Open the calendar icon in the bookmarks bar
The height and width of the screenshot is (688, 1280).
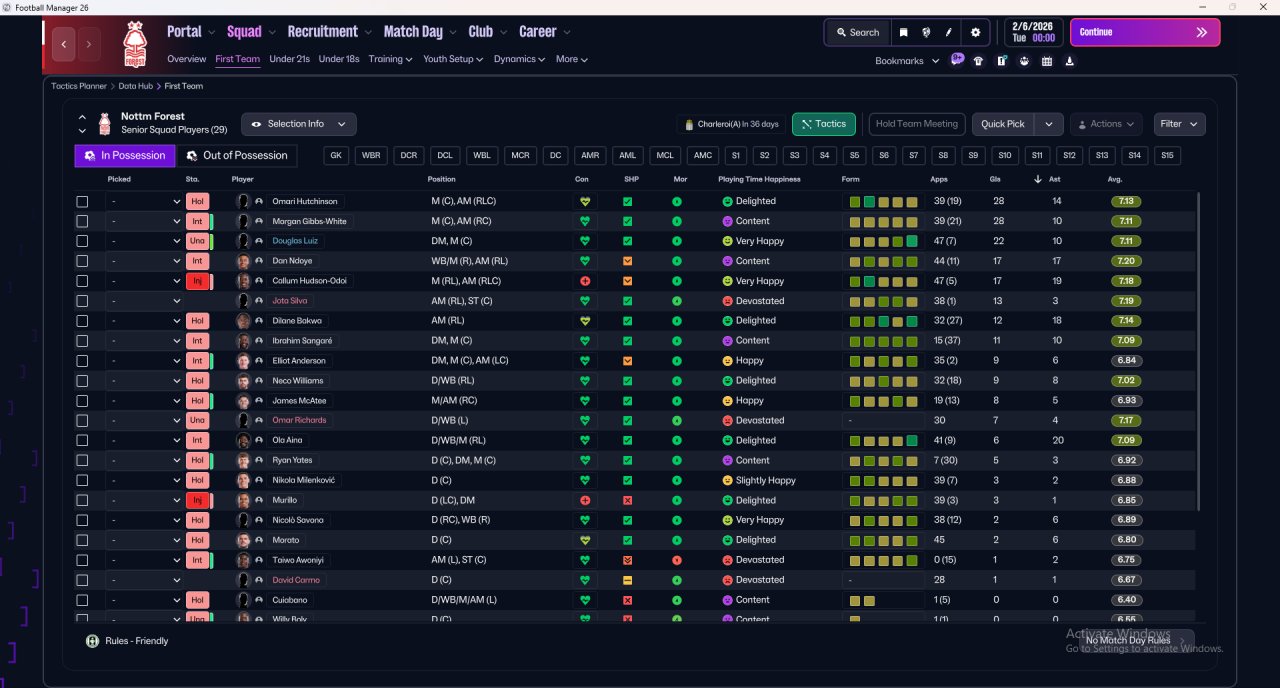1047,61
